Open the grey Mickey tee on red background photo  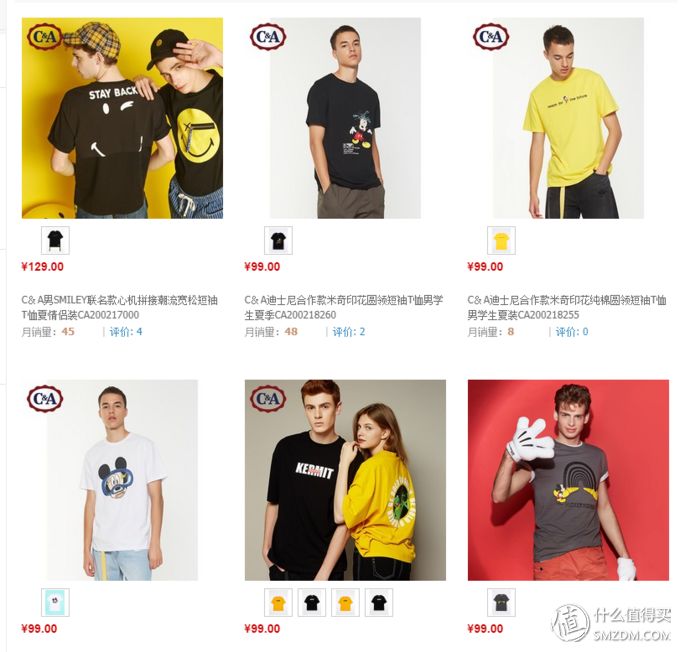point(568,480)
